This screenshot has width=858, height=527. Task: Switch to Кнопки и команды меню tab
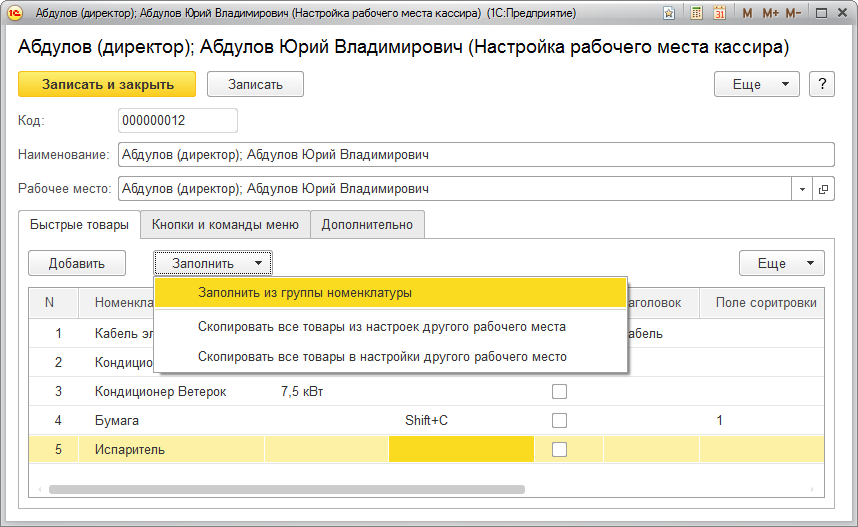tap(225, 224)
